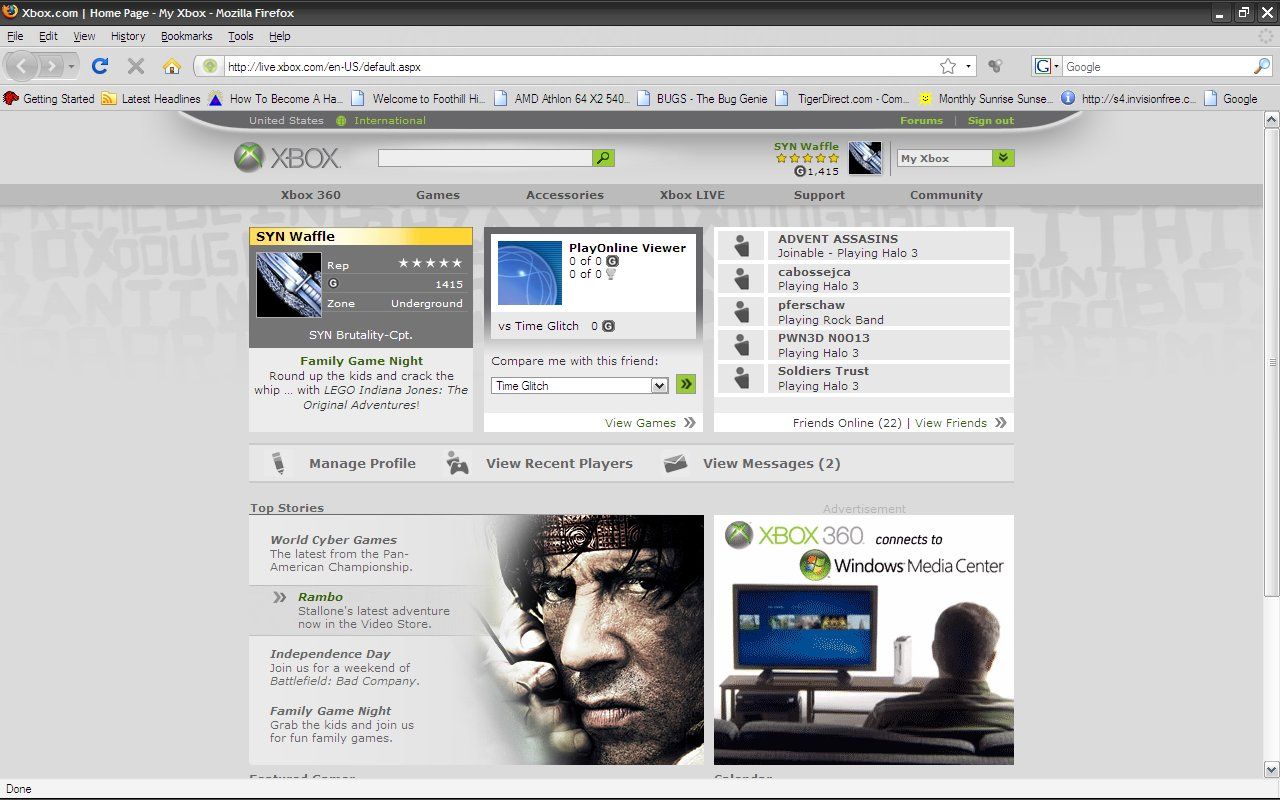
Task: Click the green Xbox search magnifier button
Action: click(603, 157)
